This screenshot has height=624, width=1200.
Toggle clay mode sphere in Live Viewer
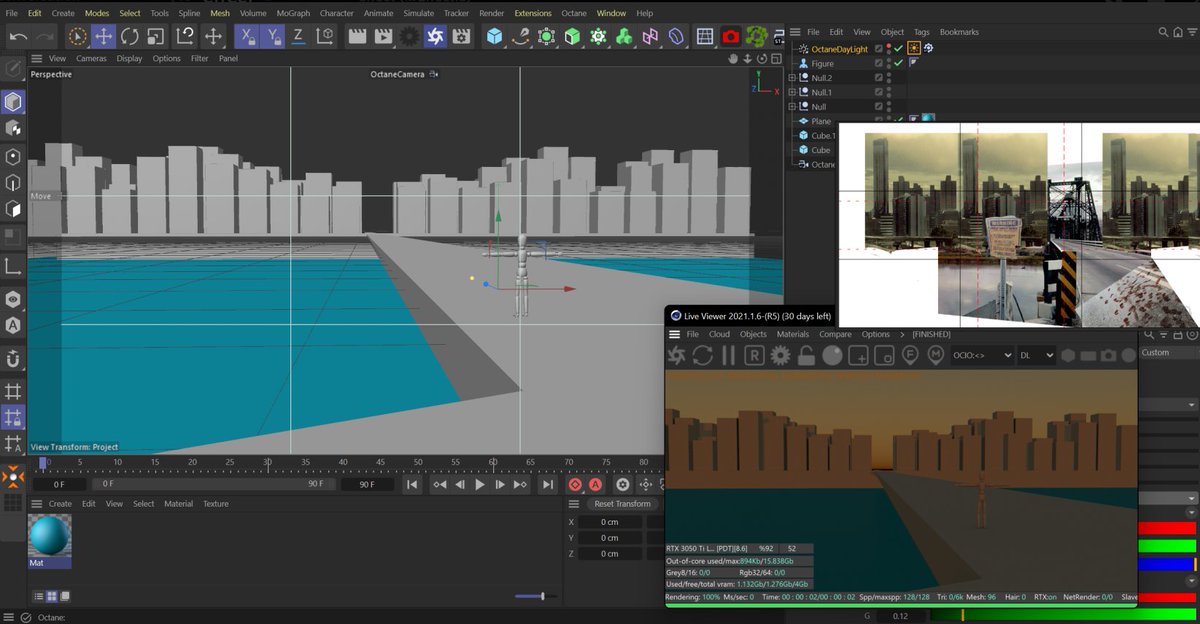832,355
